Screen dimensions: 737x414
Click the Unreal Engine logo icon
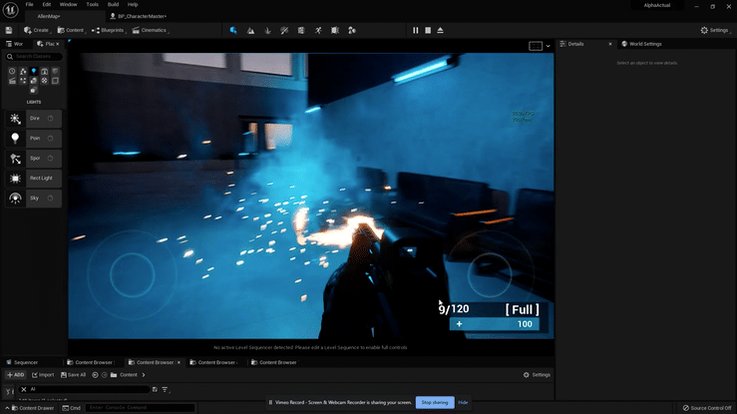(10, 9)
